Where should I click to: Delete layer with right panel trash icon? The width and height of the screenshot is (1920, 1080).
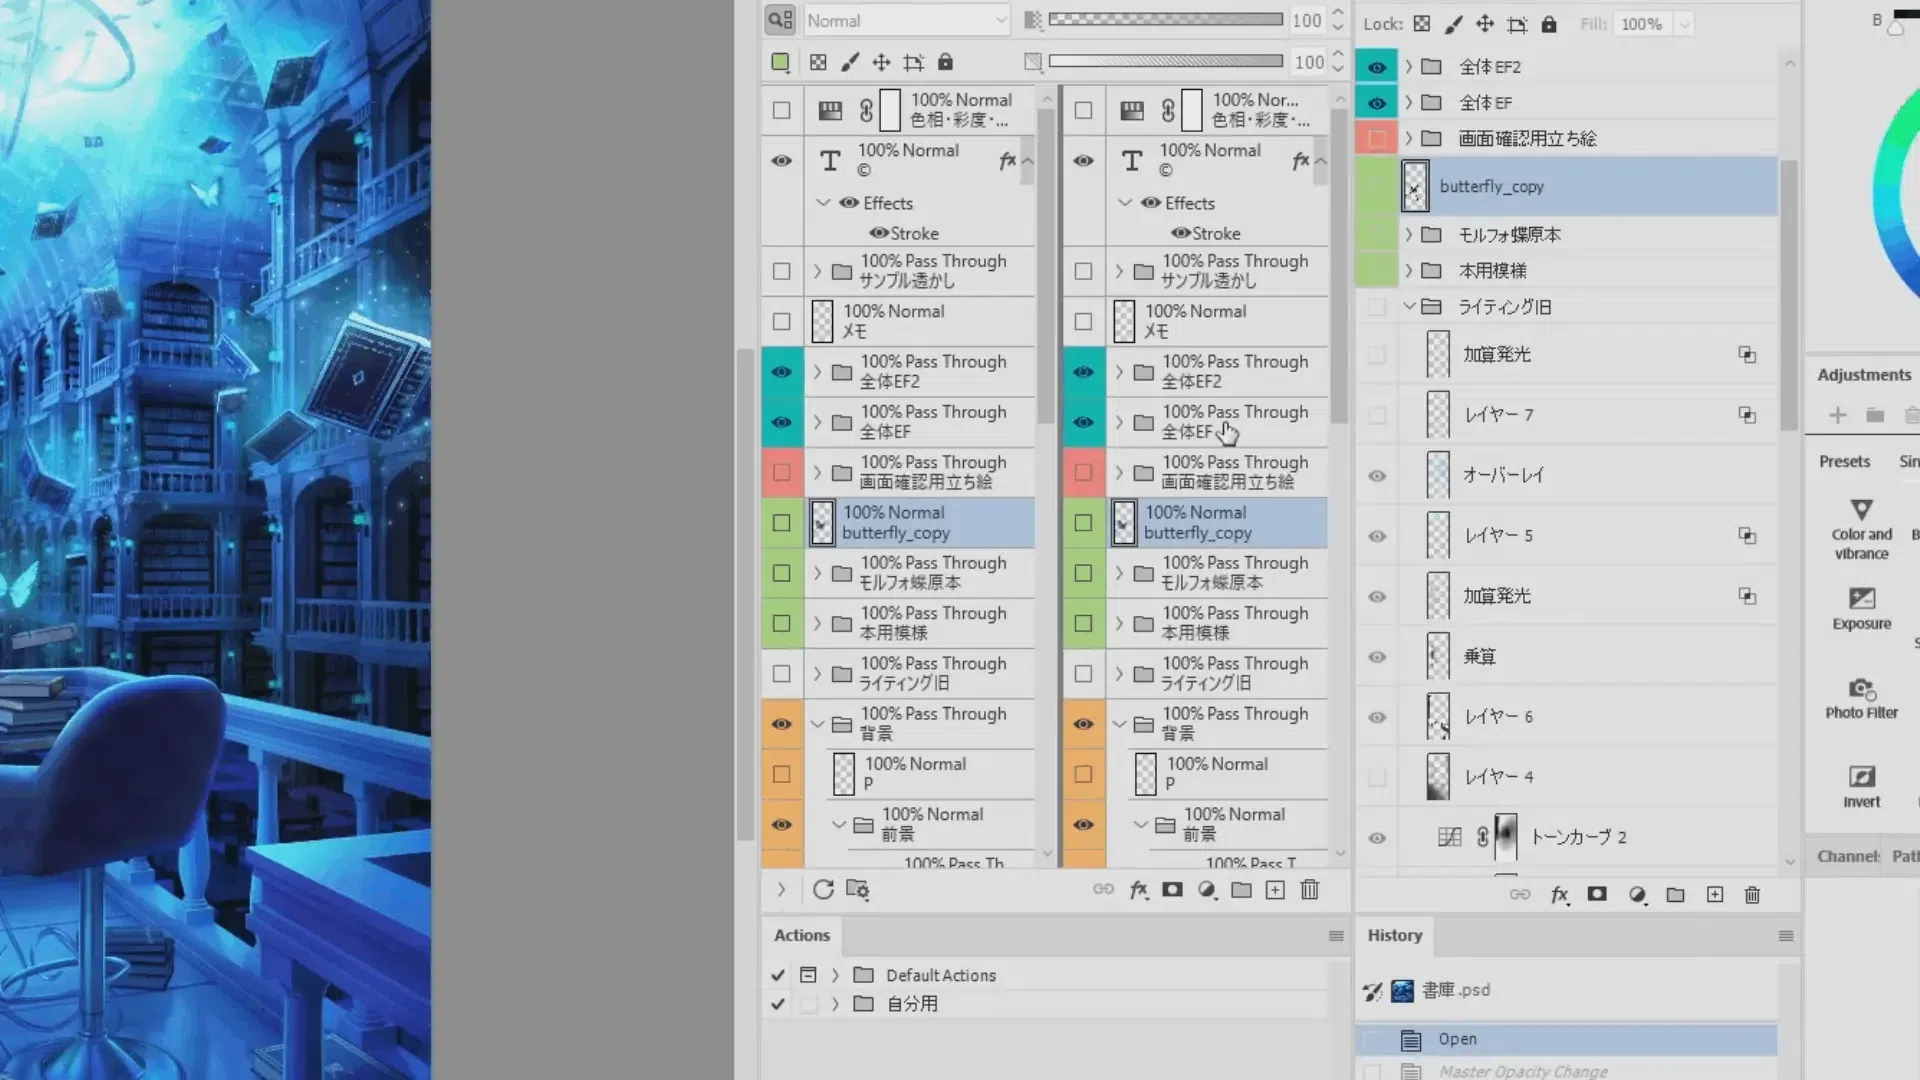pos(1752,894)
